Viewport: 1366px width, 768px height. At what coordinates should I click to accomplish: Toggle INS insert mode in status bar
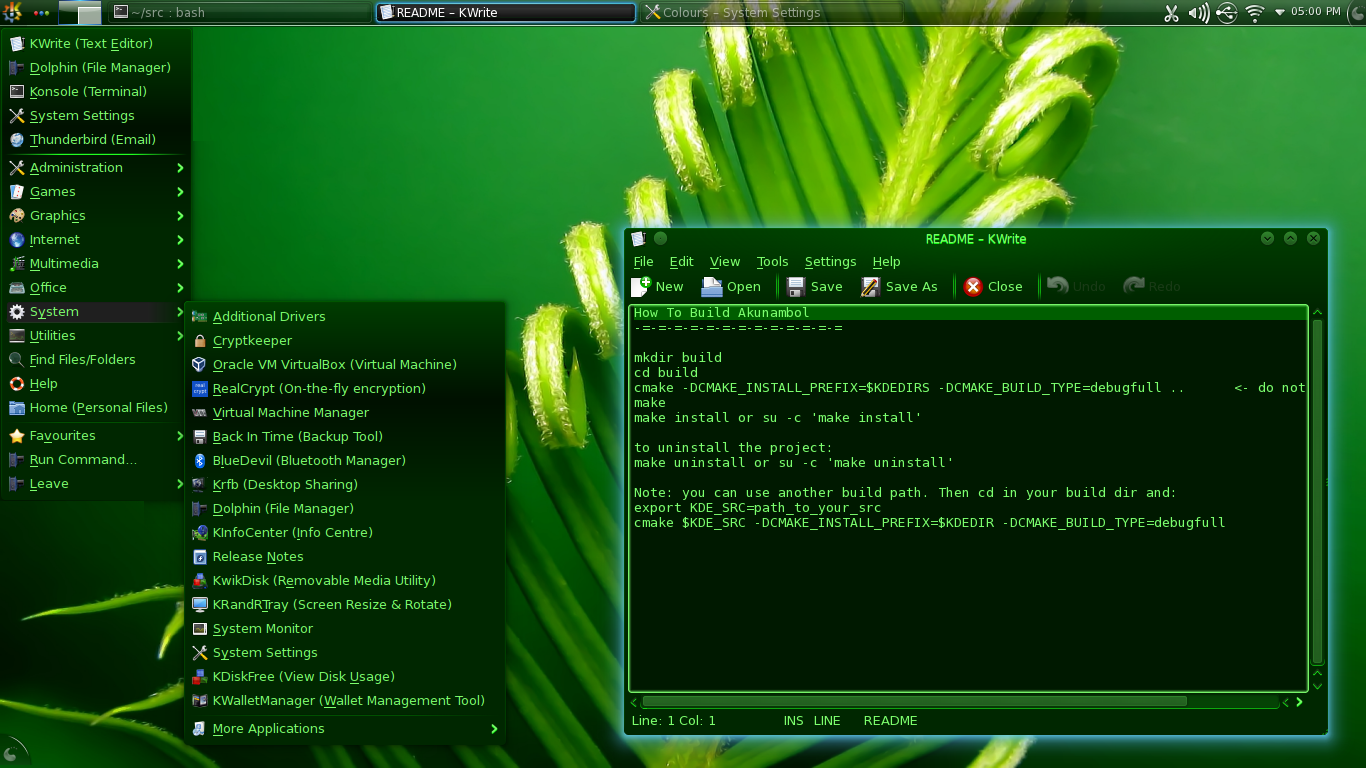point(793,720)
